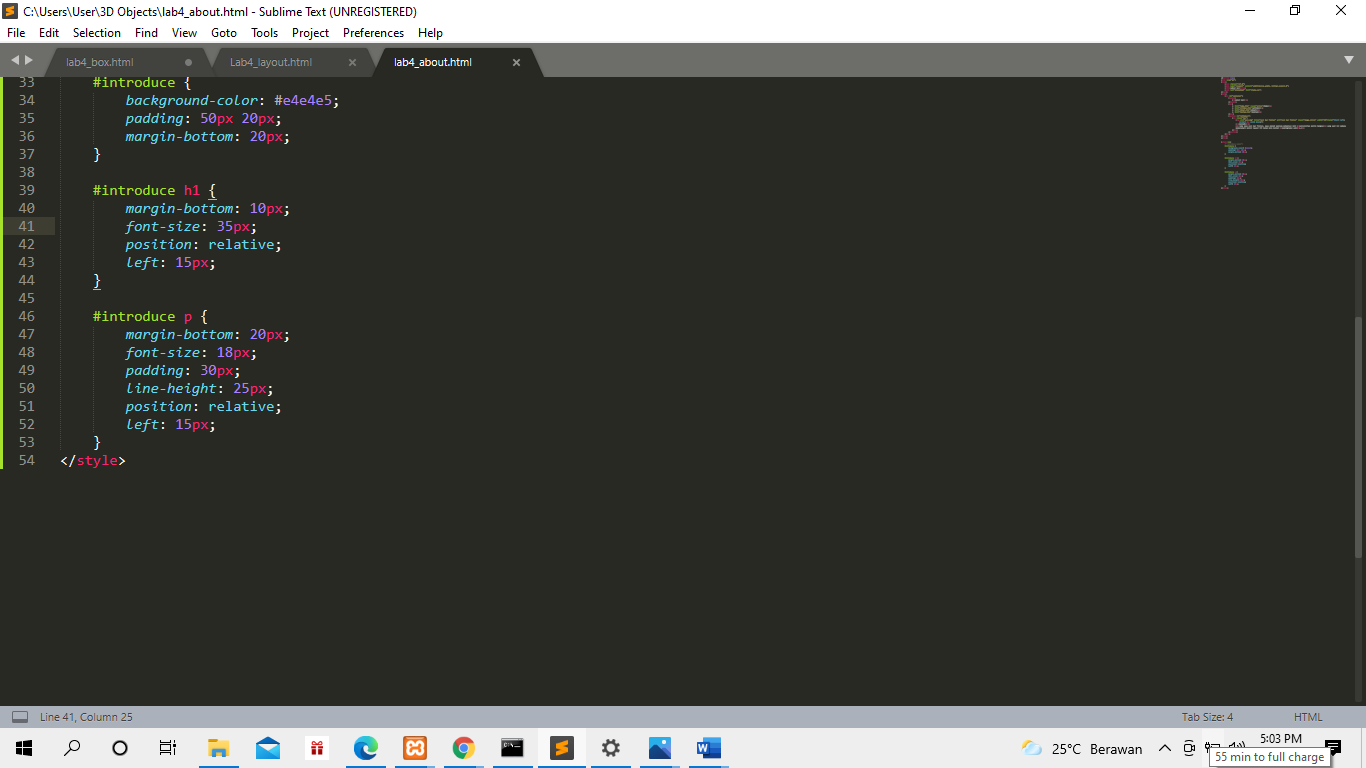1366x768 pixels.
Task: Open the Project menu
Action: (311, 33)
